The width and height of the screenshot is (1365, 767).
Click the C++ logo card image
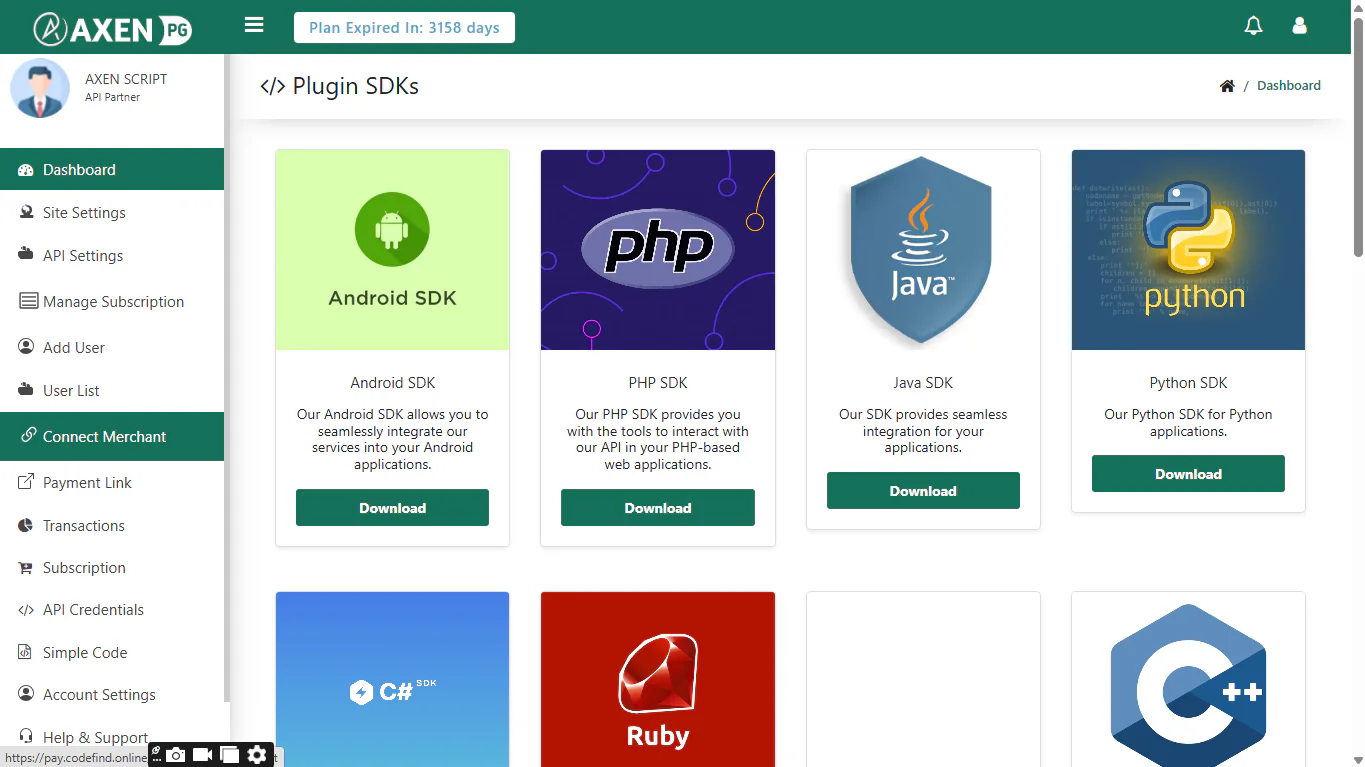1188,680
